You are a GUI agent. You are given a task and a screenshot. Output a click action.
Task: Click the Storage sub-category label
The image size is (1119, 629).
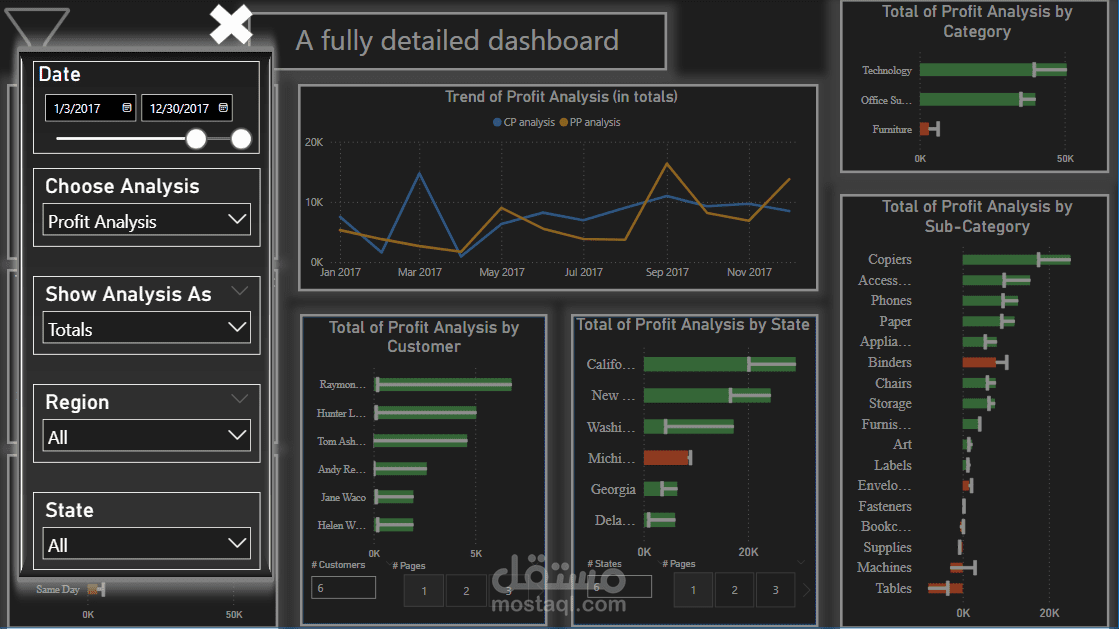coord(890,403)
